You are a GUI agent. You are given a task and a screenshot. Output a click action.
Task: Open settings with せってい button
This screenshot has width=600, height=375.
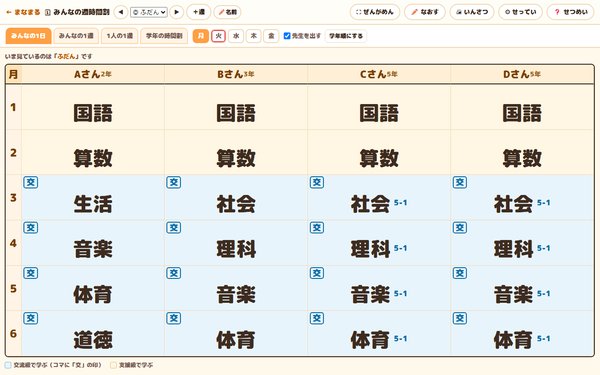[x=520, y=12]
